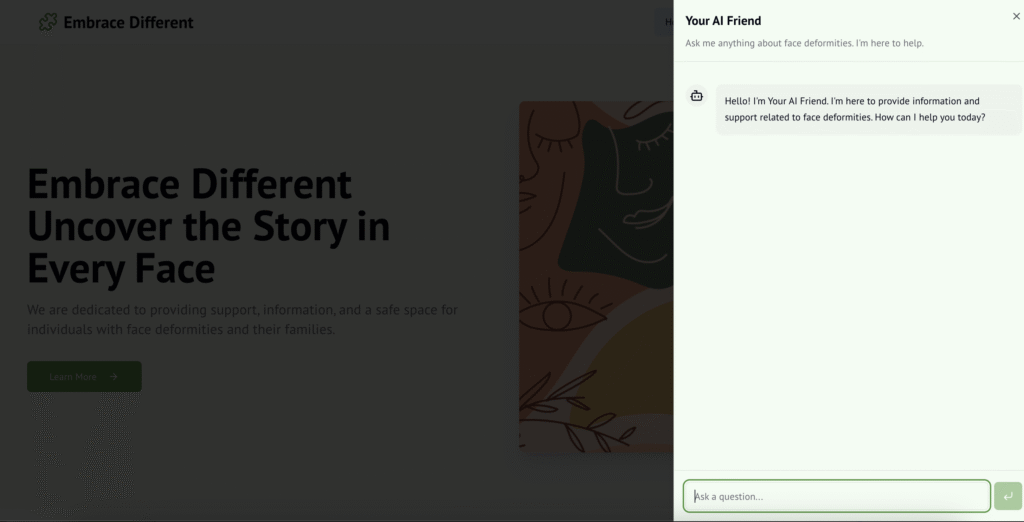The width and height of the screenshot is (1024, 522).
Task: Close the Your AI Friend chat panel
Action: pos(1016,16)
